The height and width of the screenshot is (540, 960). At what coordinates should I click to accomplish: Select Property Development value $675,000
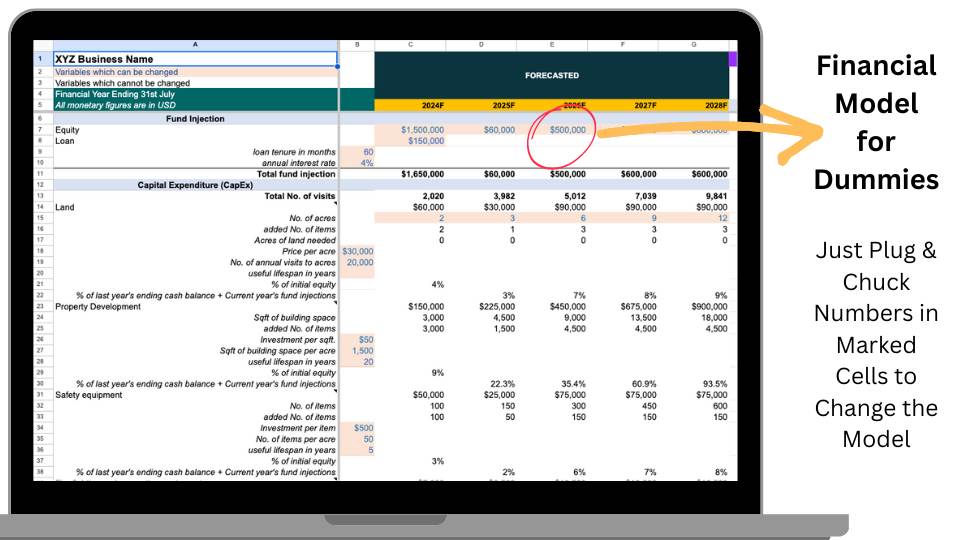638,306
